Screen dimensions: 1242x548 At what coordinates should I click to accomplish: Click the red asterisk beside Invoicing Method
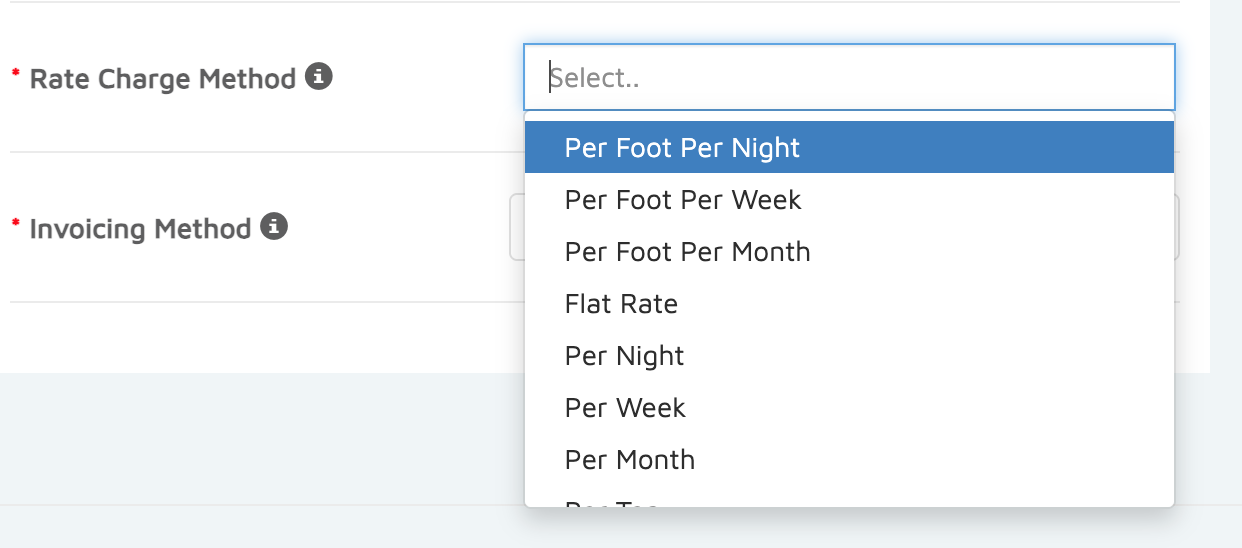15,225
